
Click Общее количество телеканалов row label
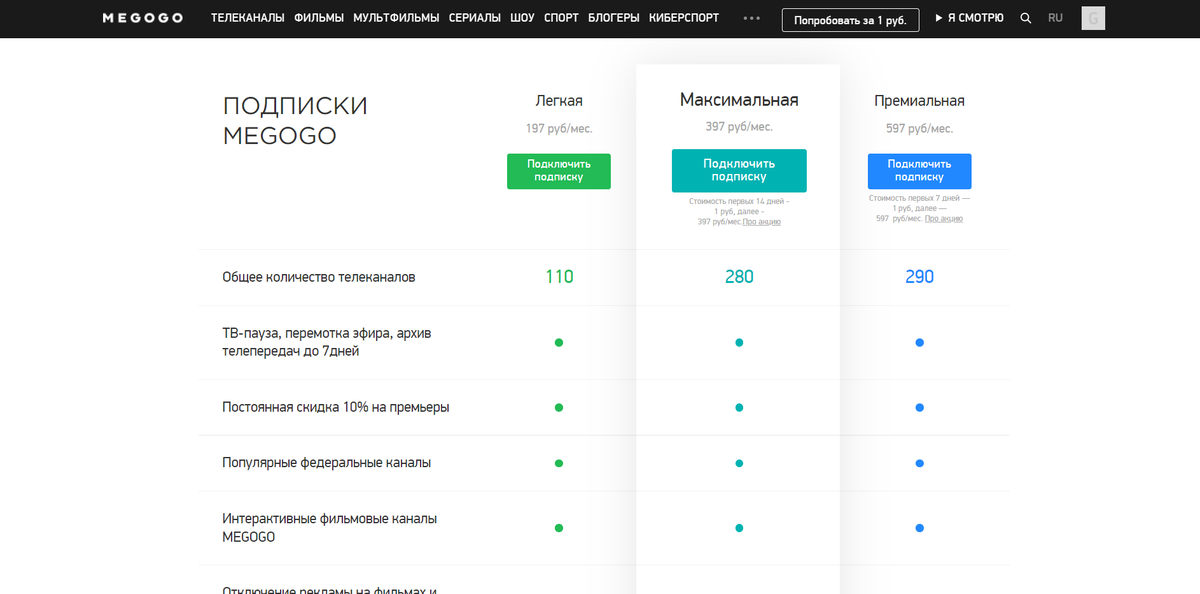click(x=319, y=277)
